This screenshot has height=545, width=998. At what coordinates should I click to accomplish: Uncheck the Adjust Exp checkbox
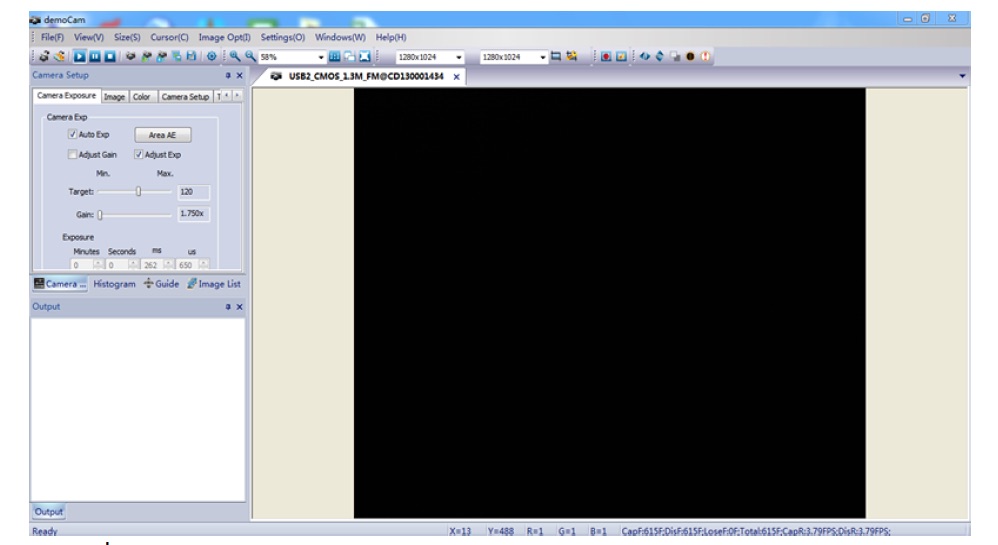[138, 155]
